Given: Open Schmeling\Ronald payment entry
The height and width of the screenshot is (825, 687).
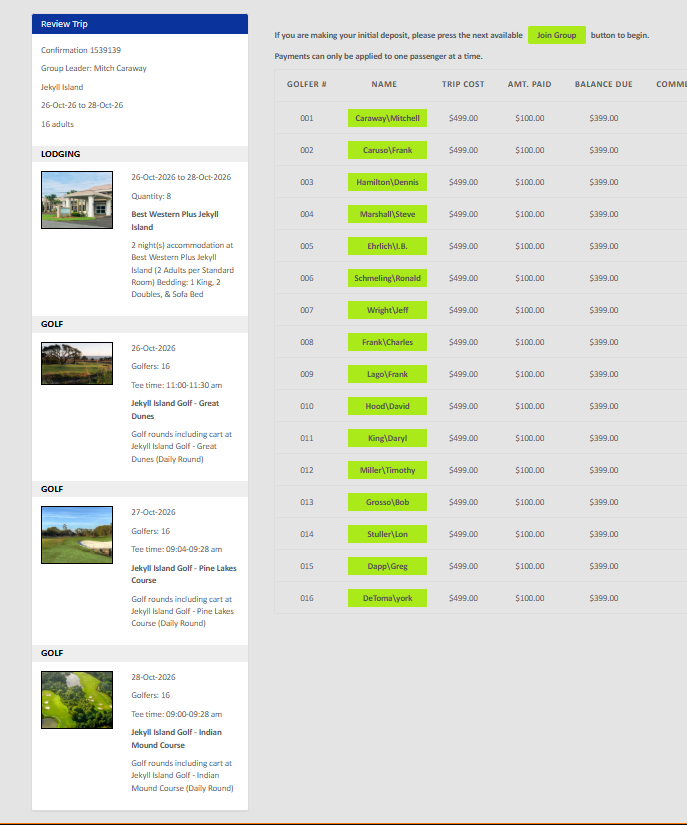Looking at the screenshot, I should click(387, 278).
